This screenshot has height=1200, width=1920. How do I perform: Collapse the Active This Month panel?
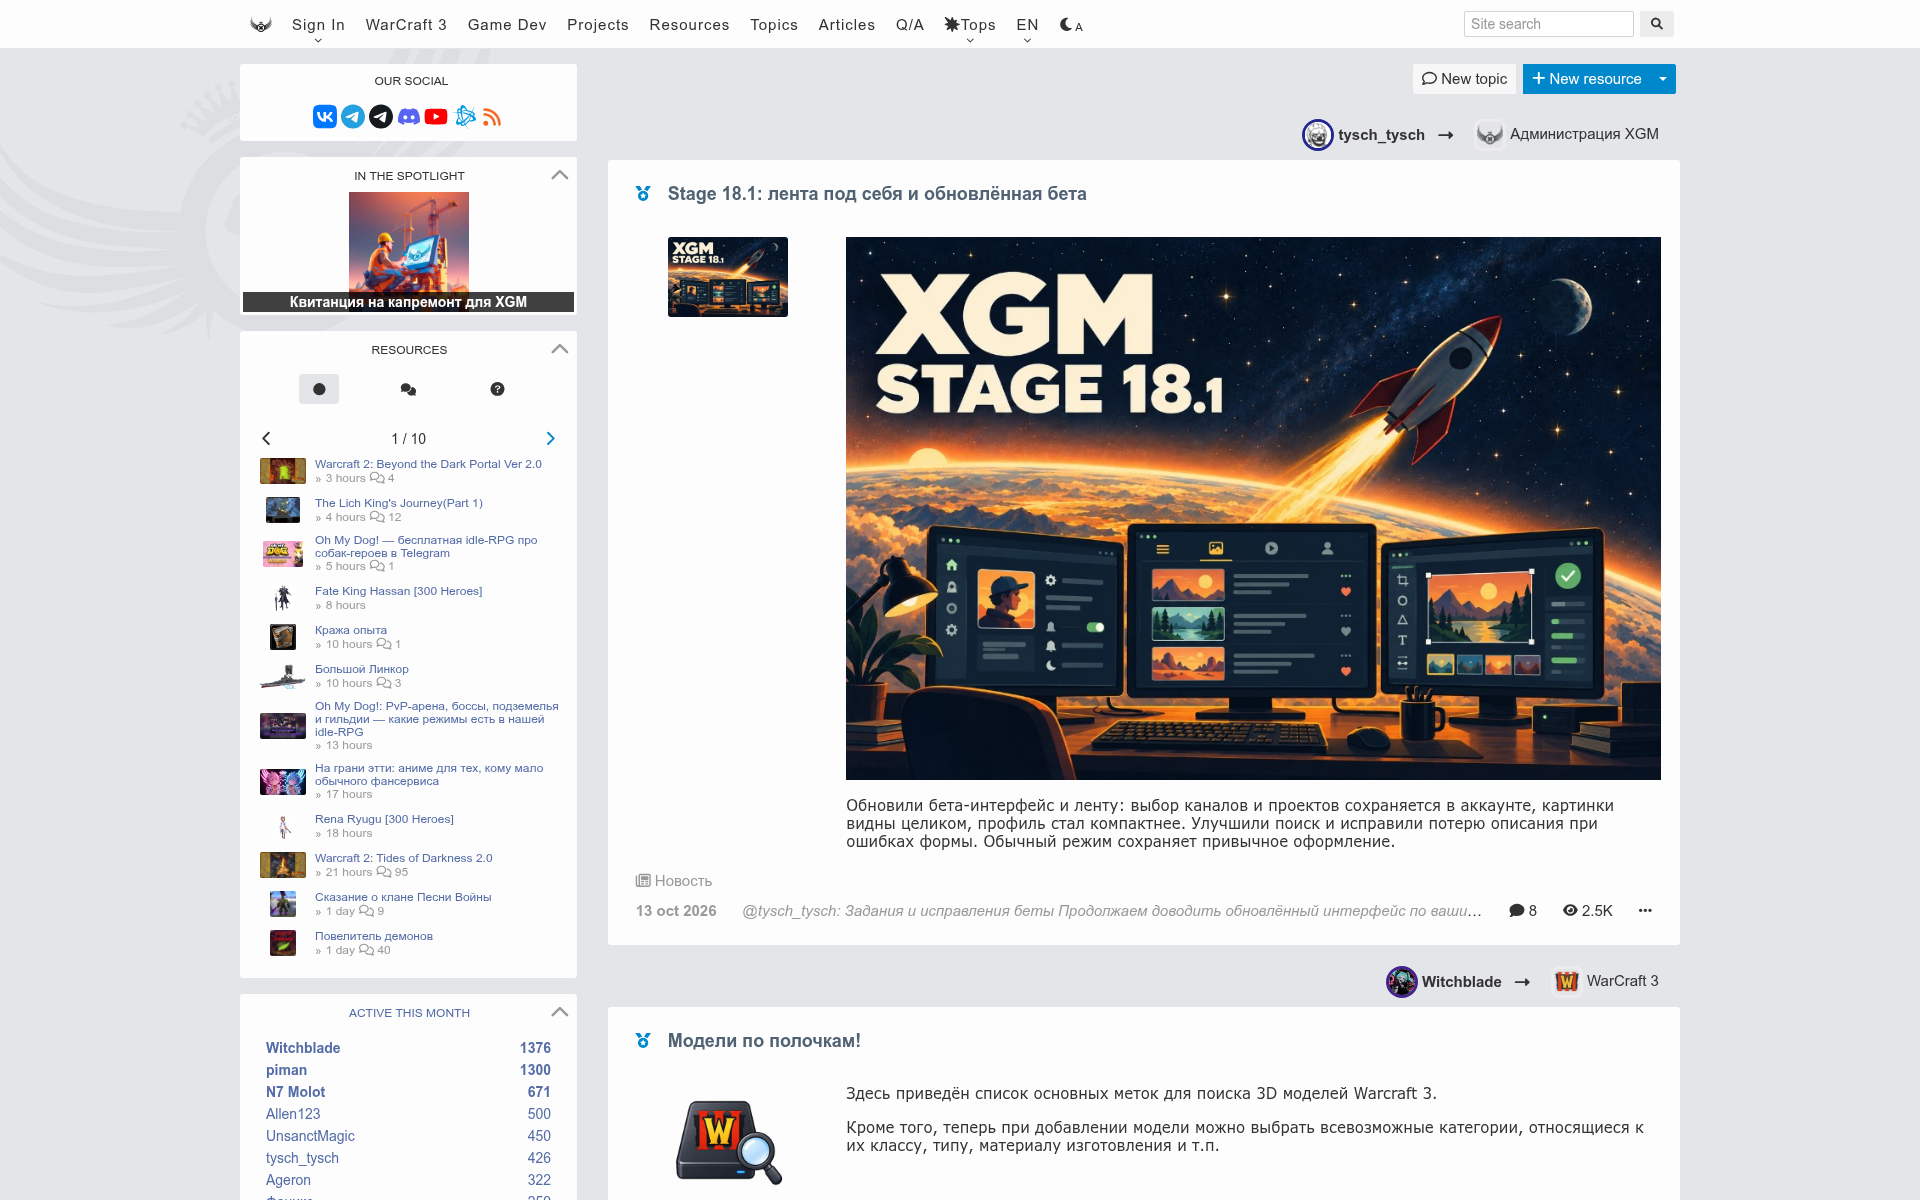tap(560, 1012)
